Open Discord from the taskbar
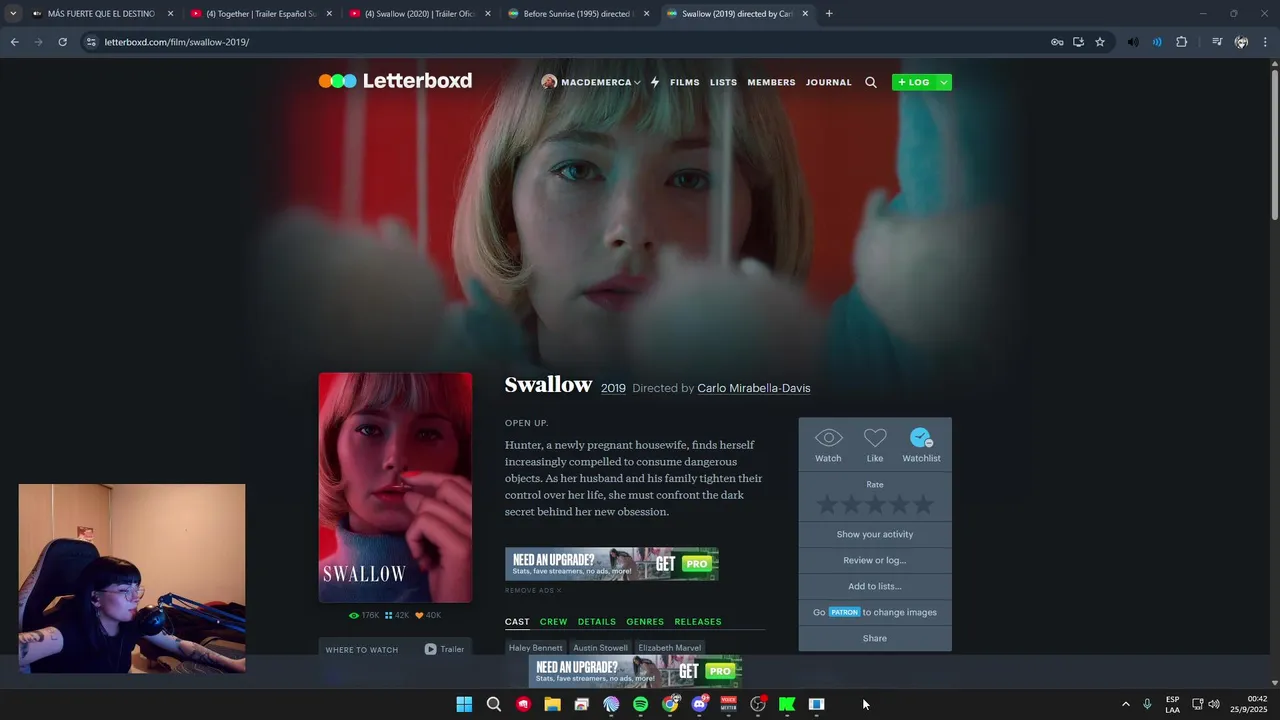Viewport: 1280px width, 720px height. (x=699, y=704)
